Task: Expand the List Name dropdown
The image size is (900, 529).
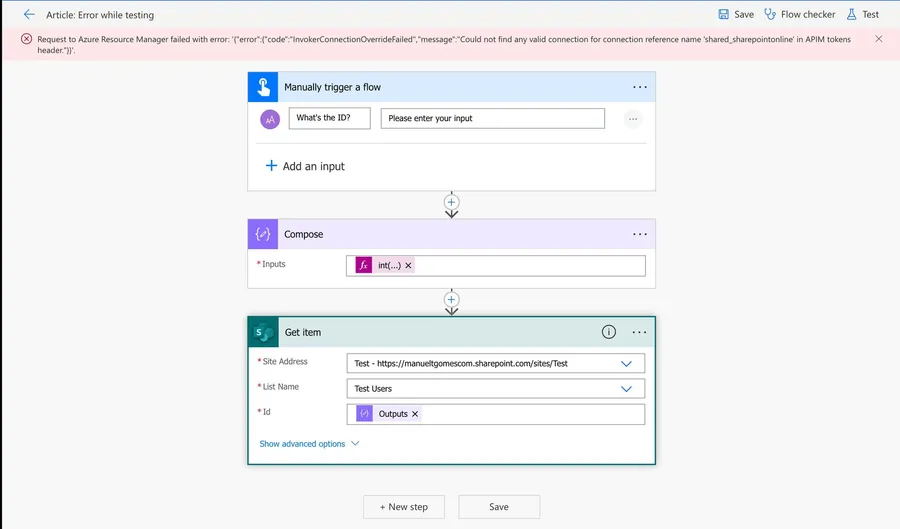Action: coord(626,389)
